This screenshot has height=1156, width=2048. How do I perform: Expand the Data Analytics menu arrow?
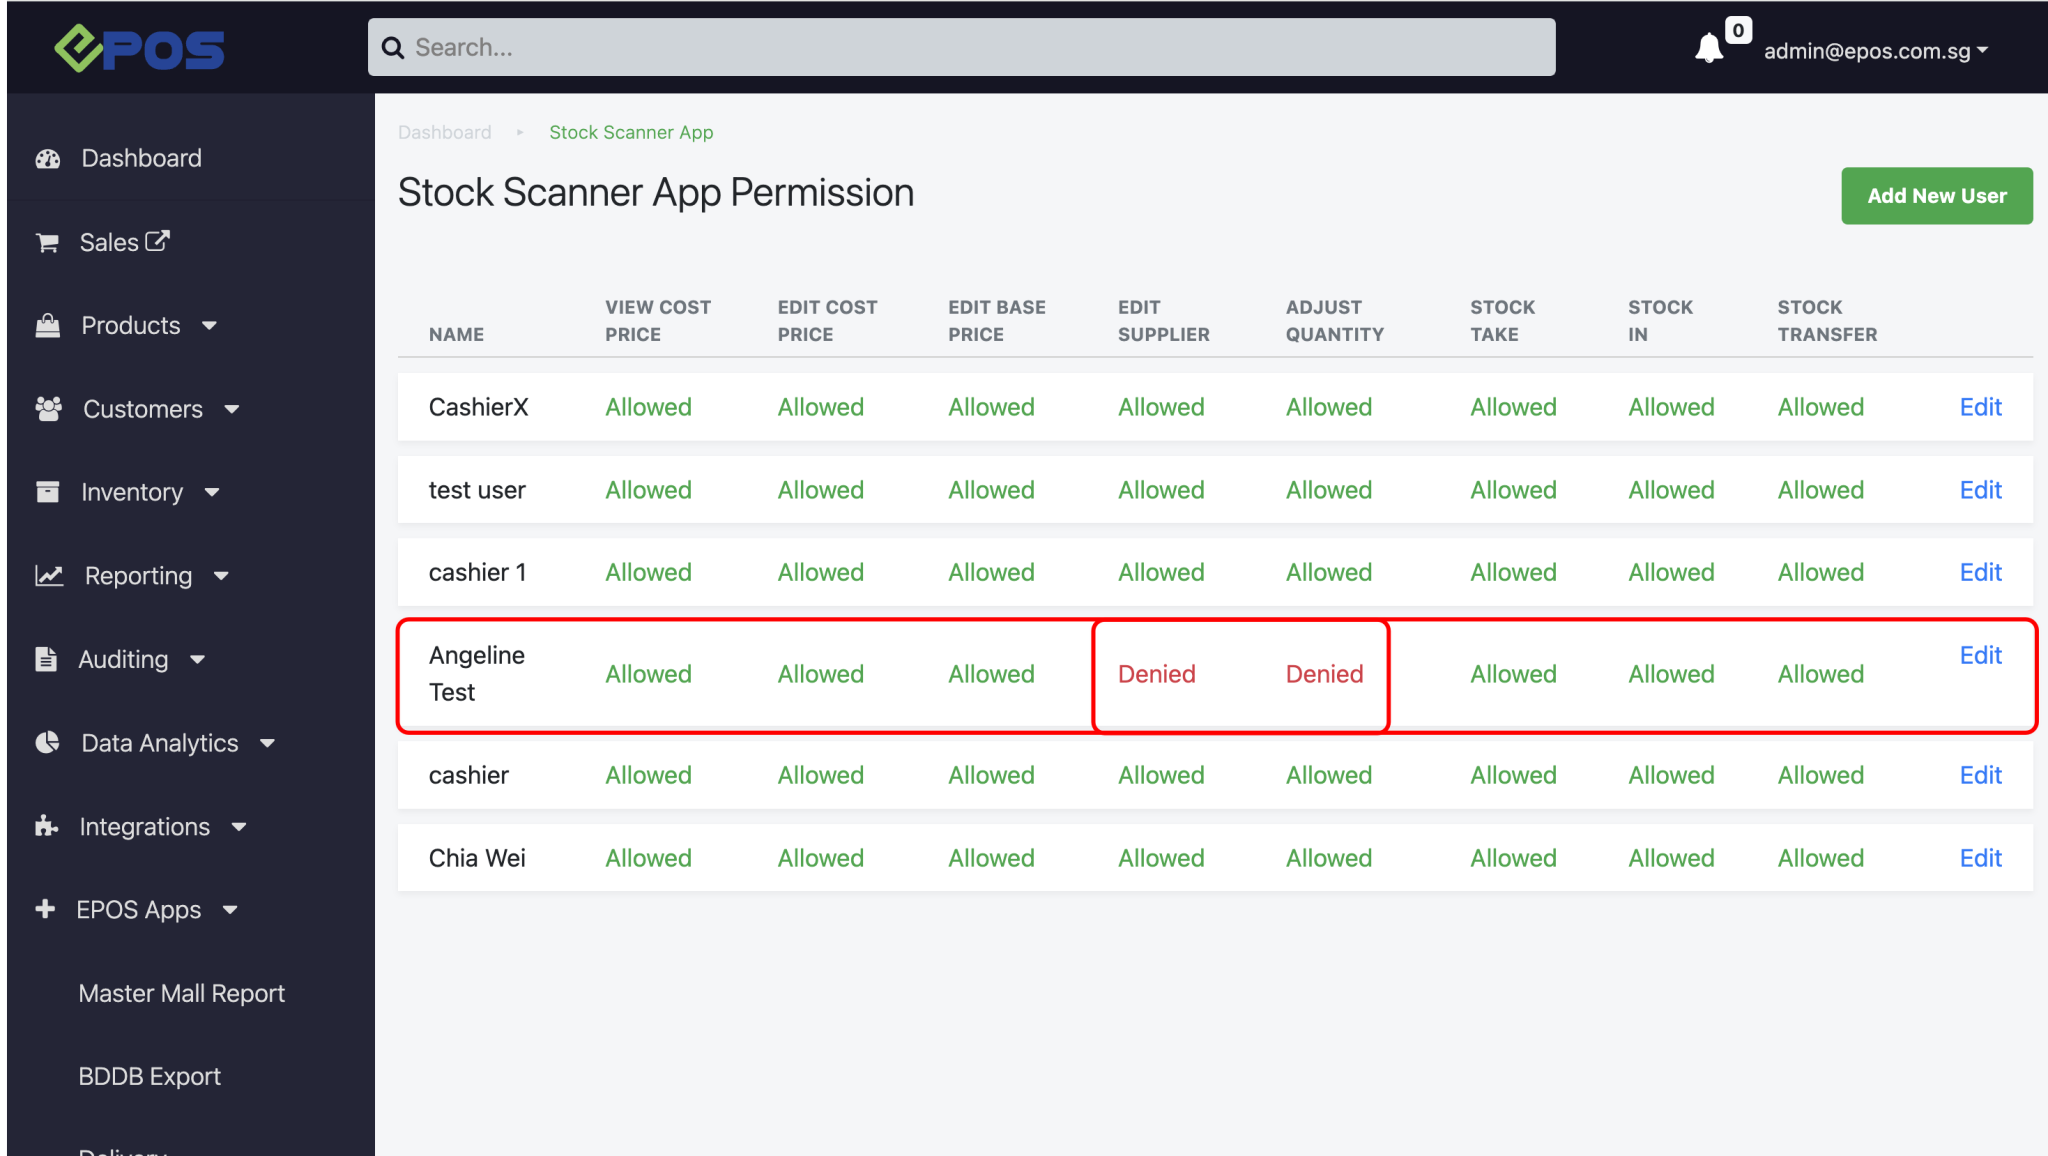[x=267, y=743]
